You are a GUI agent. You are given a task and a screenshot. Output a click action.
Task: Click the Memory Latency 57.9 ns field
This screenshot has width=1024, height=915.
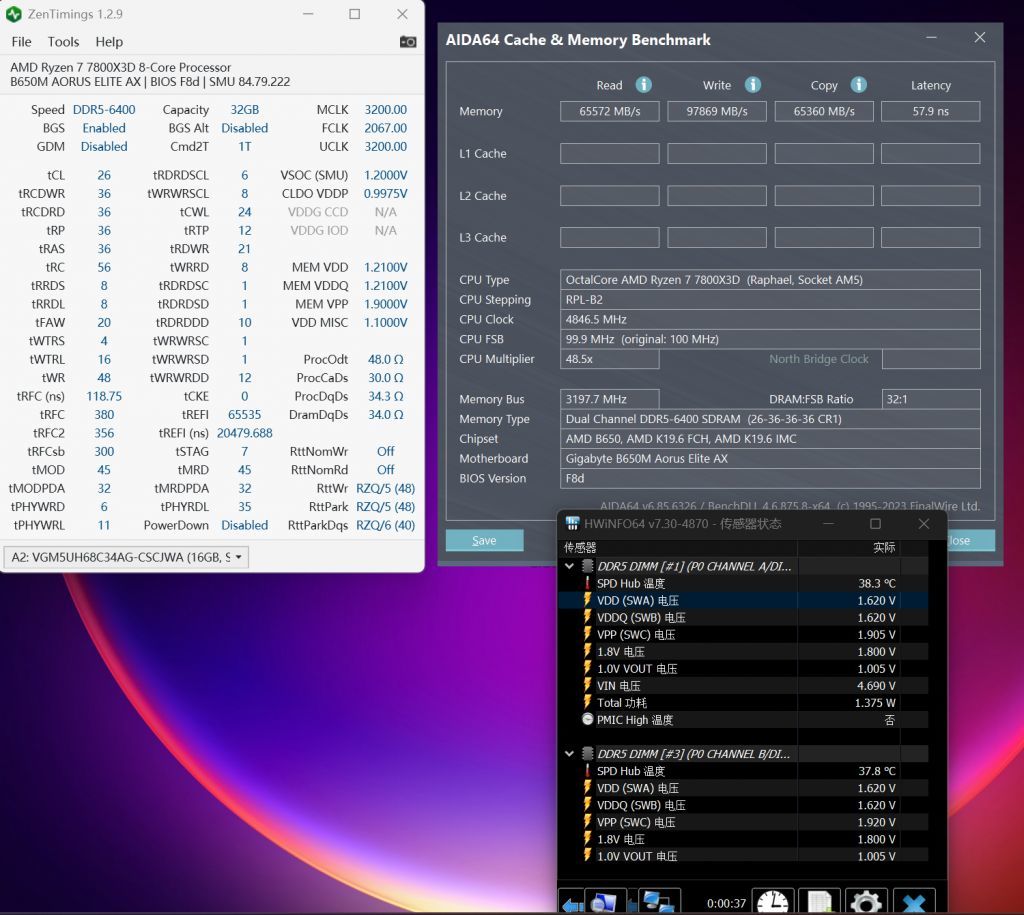click(931, 111)
